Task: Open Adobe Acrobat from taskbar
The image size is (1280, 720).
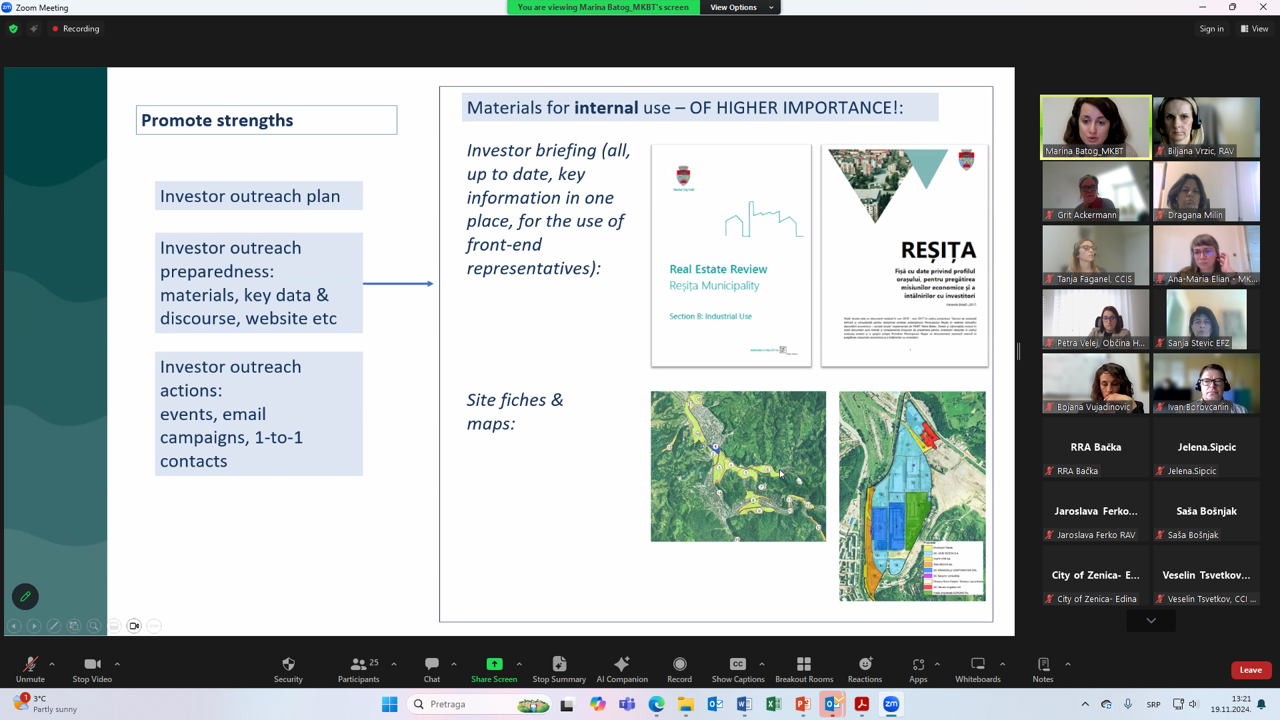Action: [862, 704]
